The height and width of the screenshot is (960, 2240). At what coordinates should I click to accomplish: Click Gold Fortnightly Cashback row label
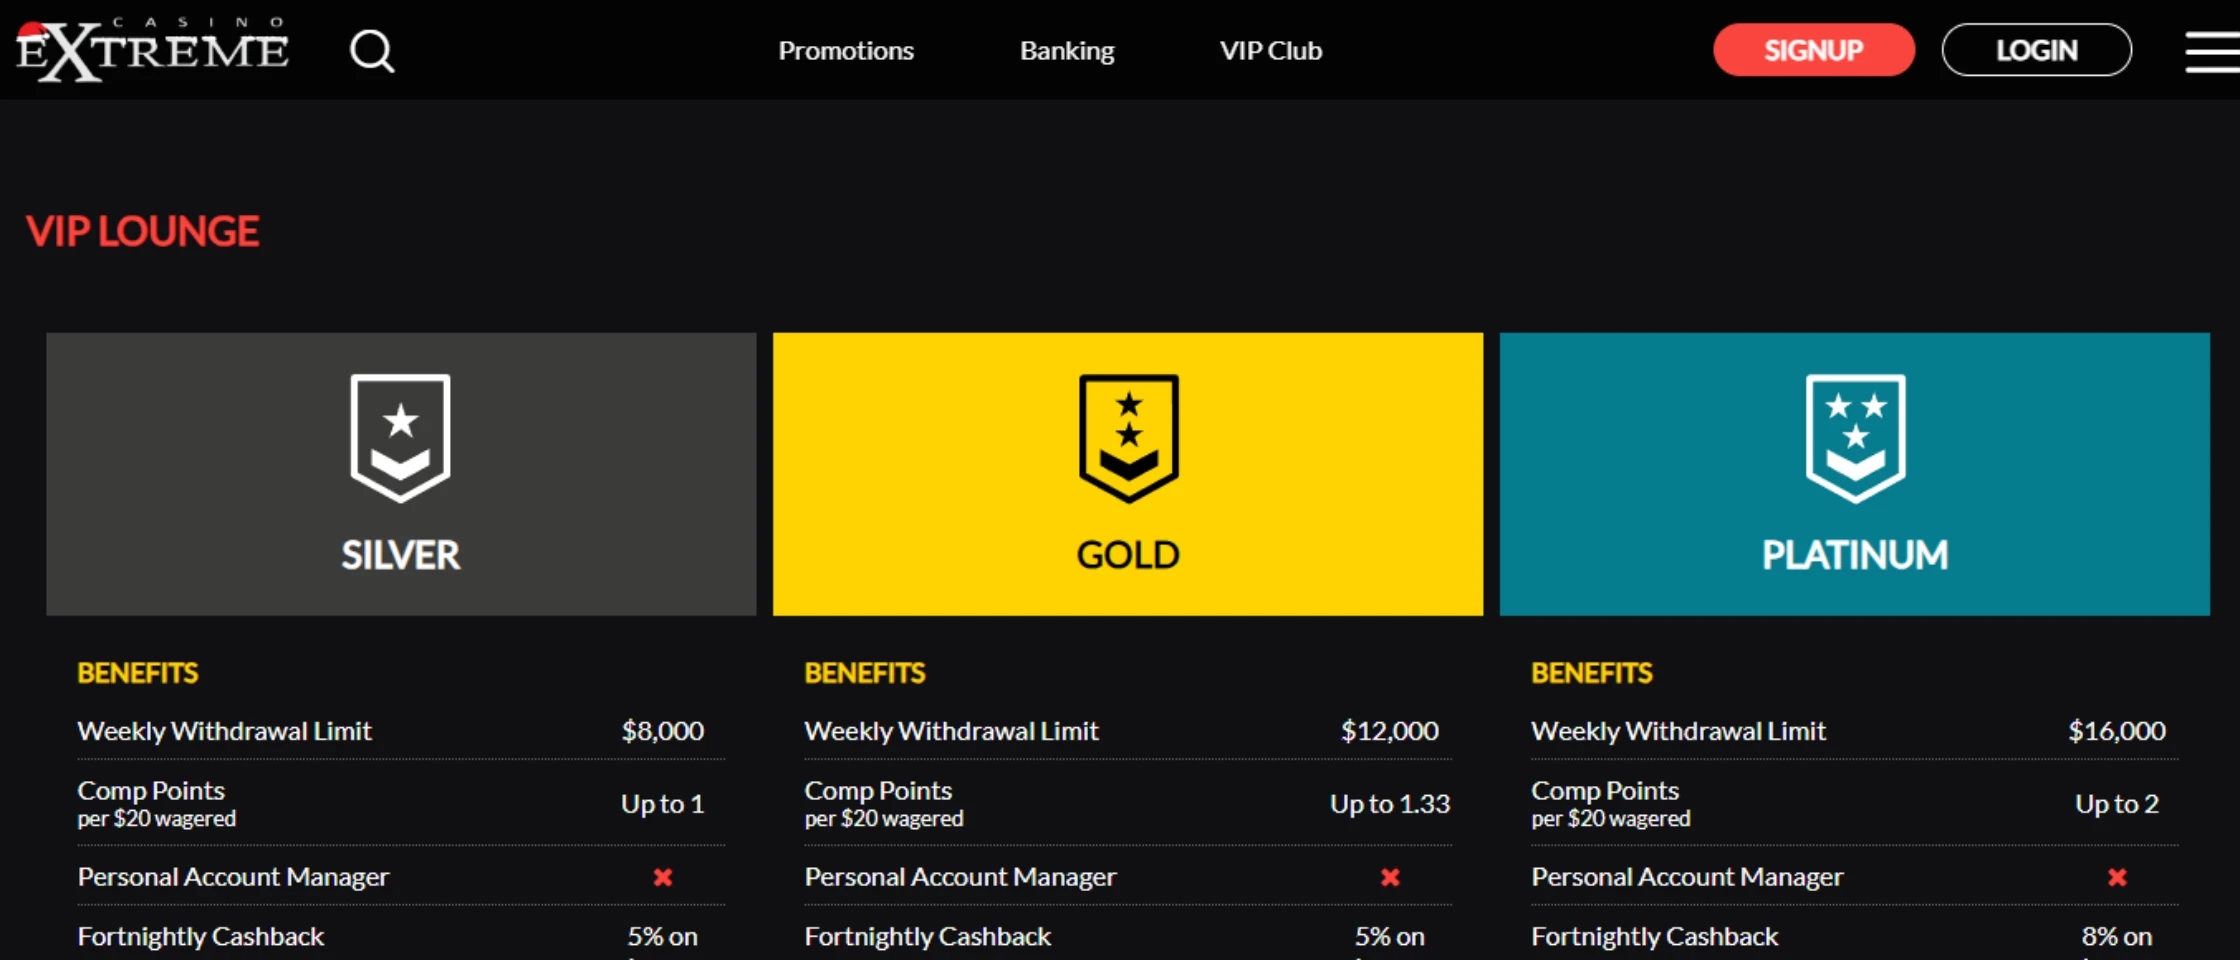(928, 937)
